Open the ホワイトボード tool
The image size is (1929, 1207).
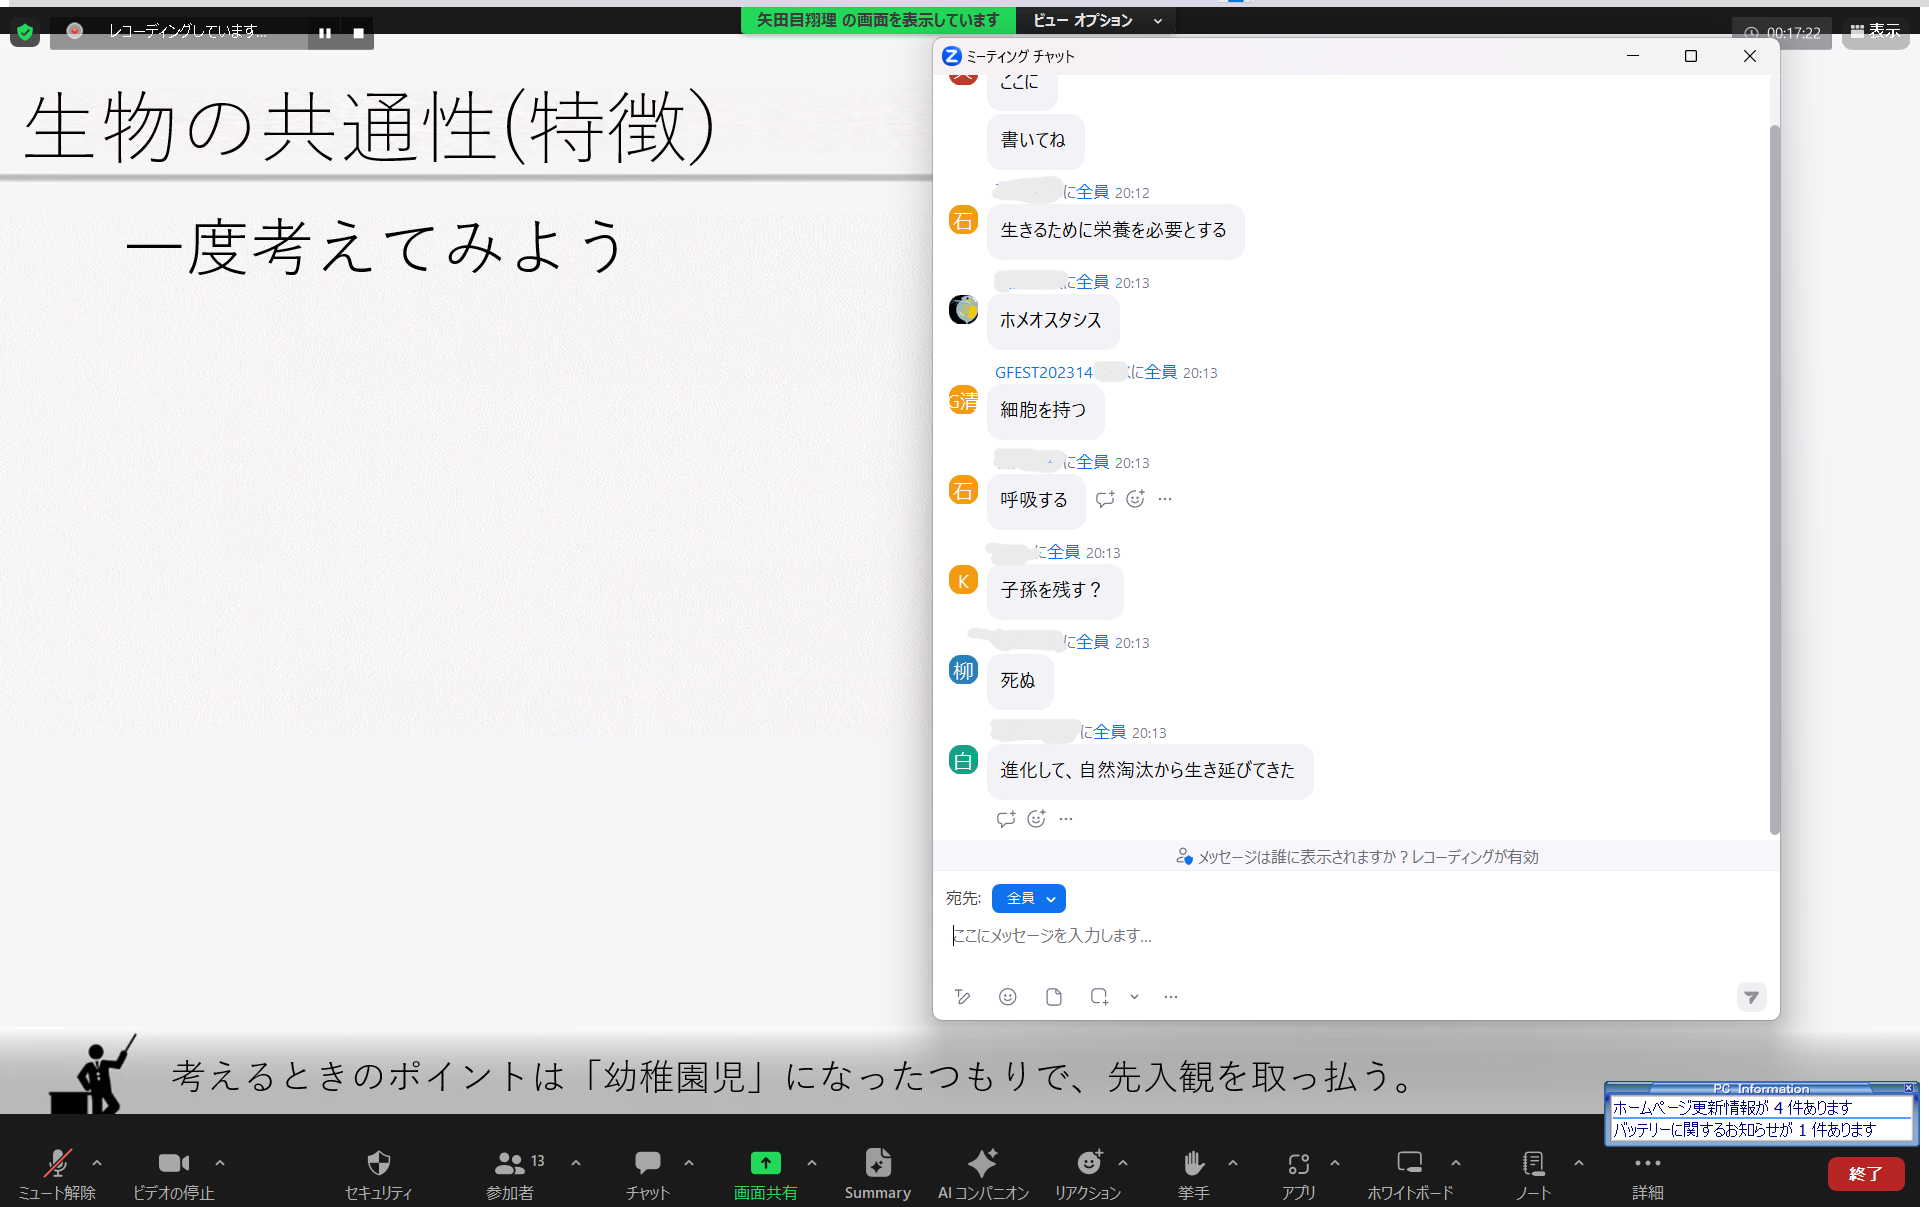point(1409,1173)
